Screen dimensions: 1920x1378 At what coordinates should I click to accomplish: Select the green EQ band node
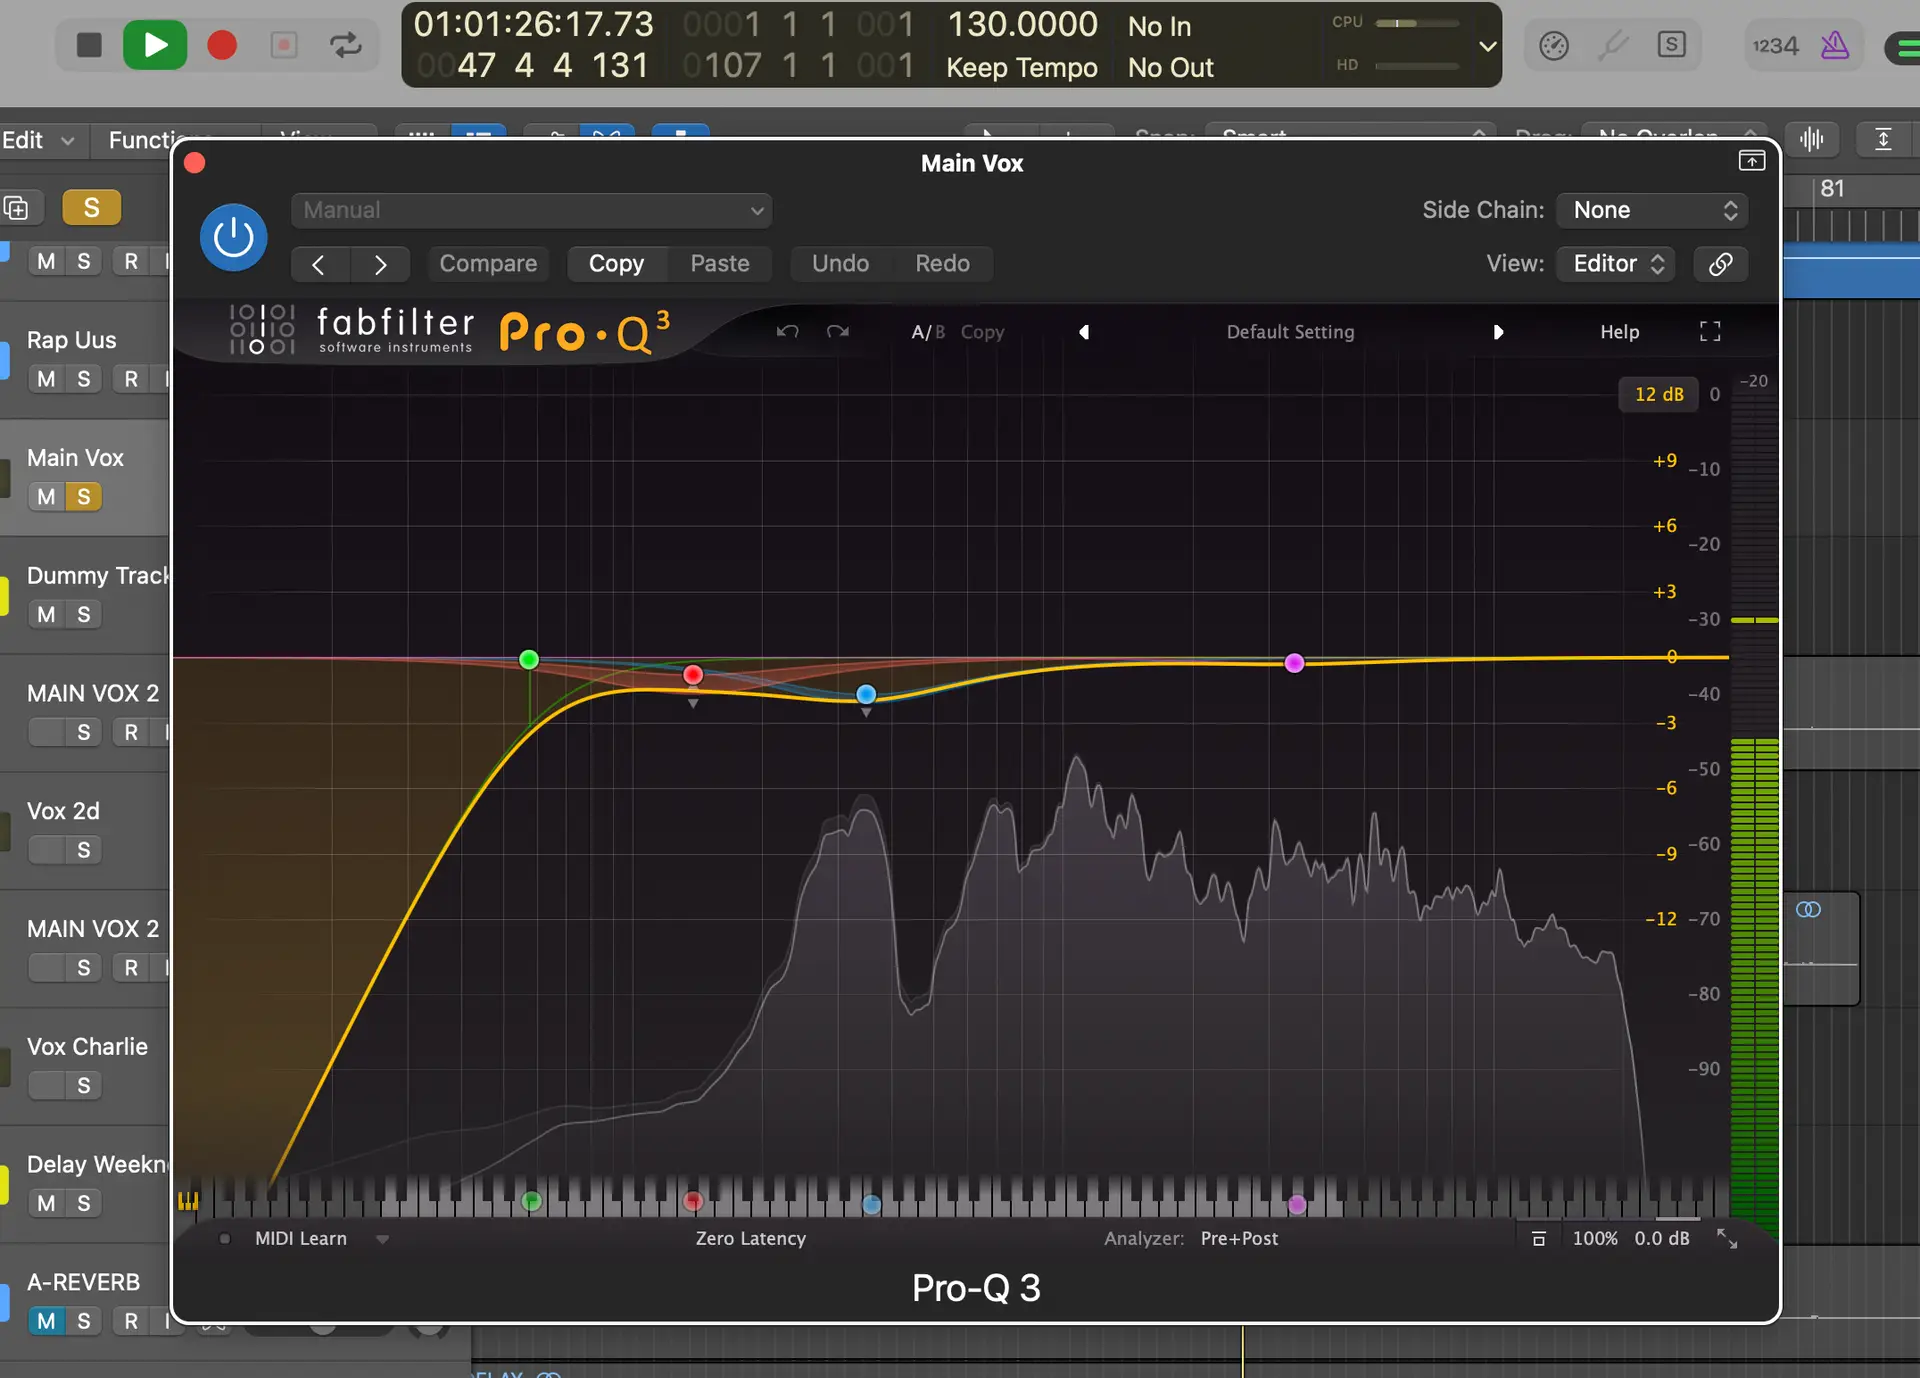point(528,659)
